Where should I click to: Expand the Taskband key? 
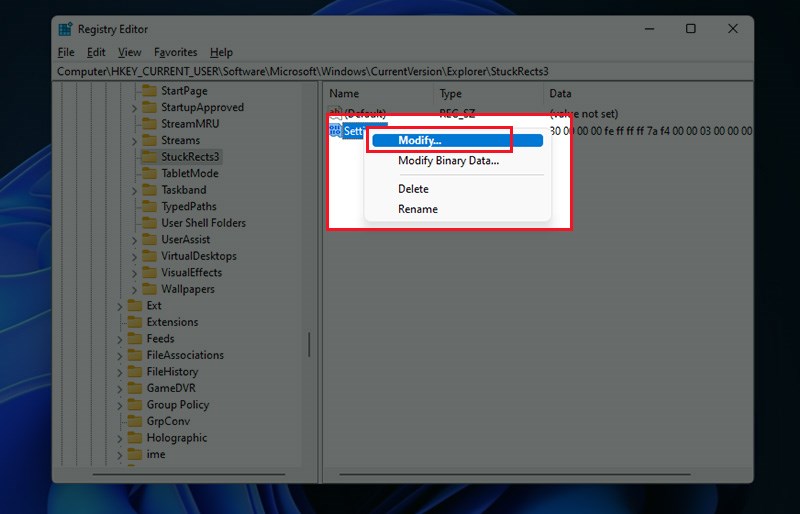[x=134, y=191]
